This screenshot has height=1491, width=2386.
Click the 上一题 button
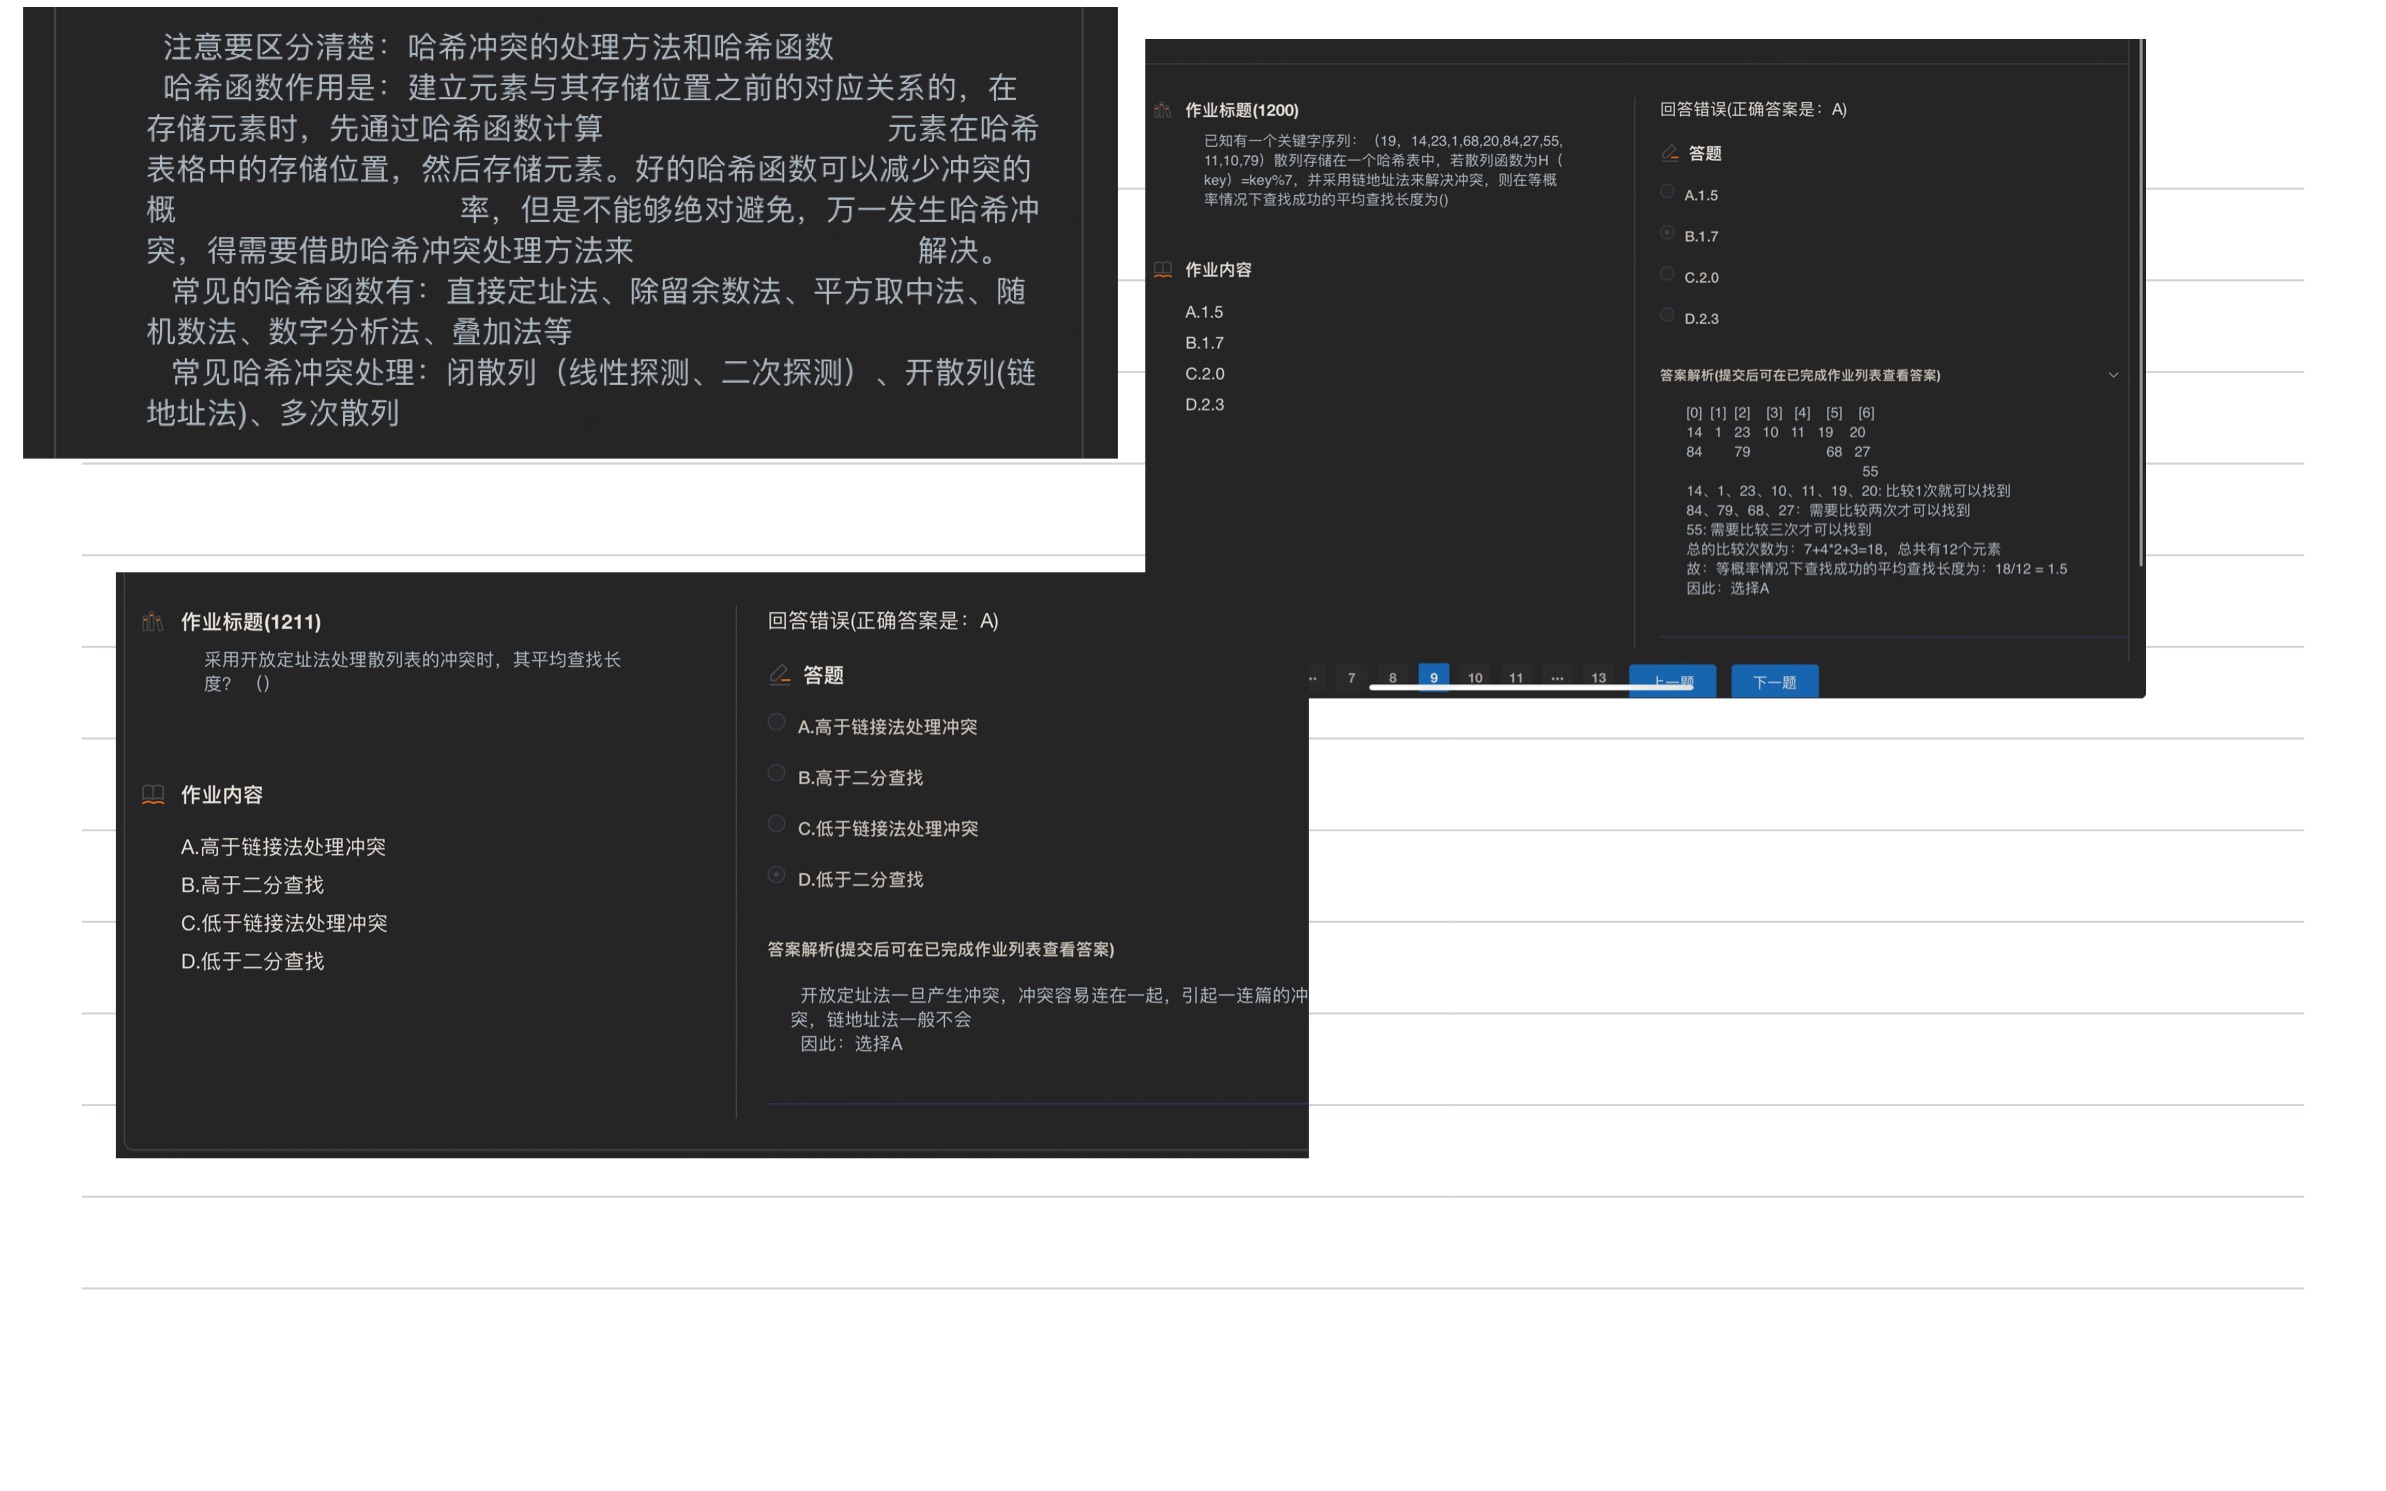pos(1670,680)
